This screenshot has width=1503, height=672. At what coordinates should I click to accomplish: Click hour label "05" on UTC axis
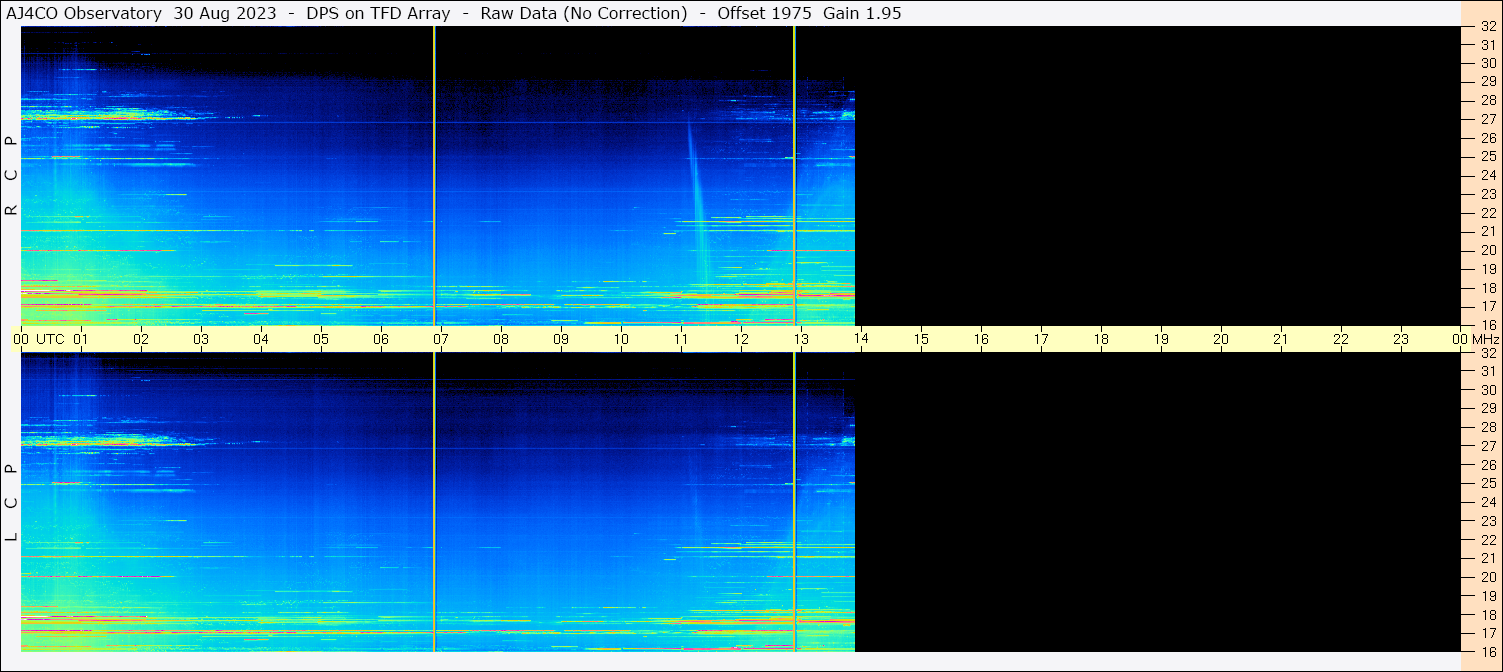(321, 340)
